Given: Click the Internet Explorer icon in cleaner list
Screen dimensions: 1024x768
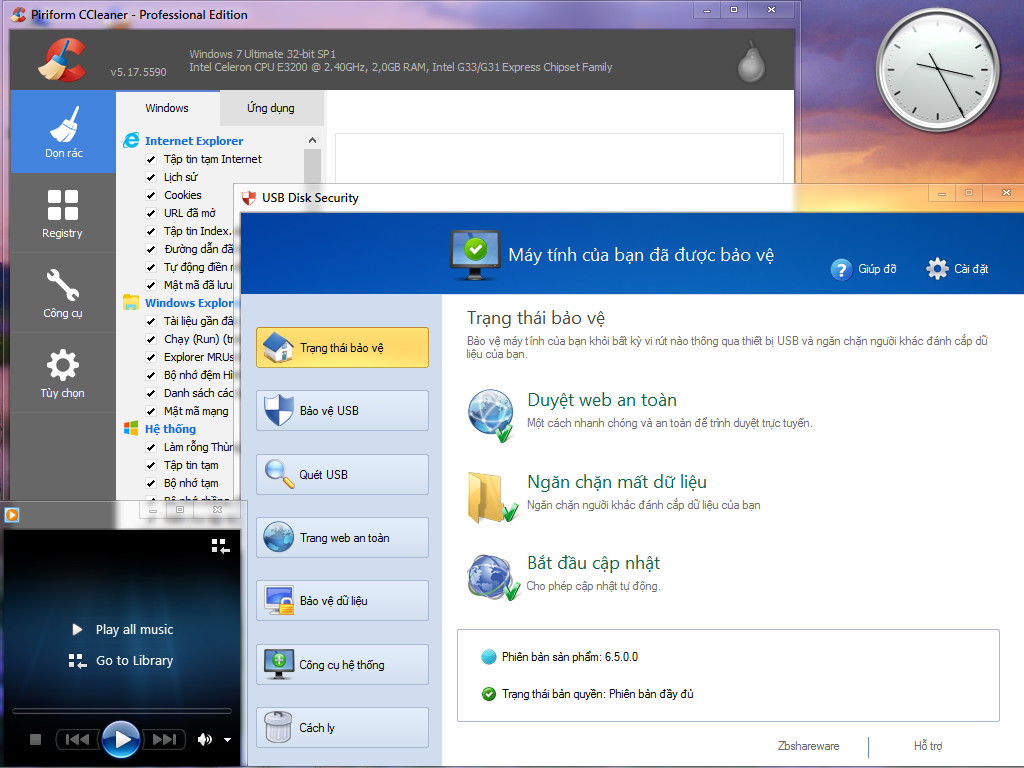Looking at the screenshot, I should pos(131,140).
